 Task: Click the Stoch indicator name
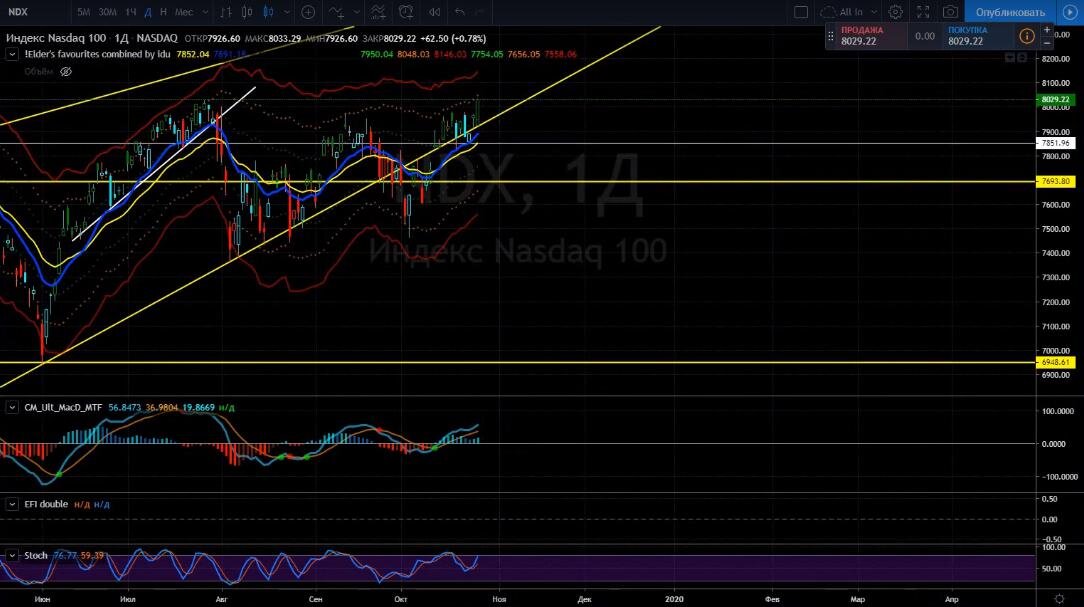36,555
